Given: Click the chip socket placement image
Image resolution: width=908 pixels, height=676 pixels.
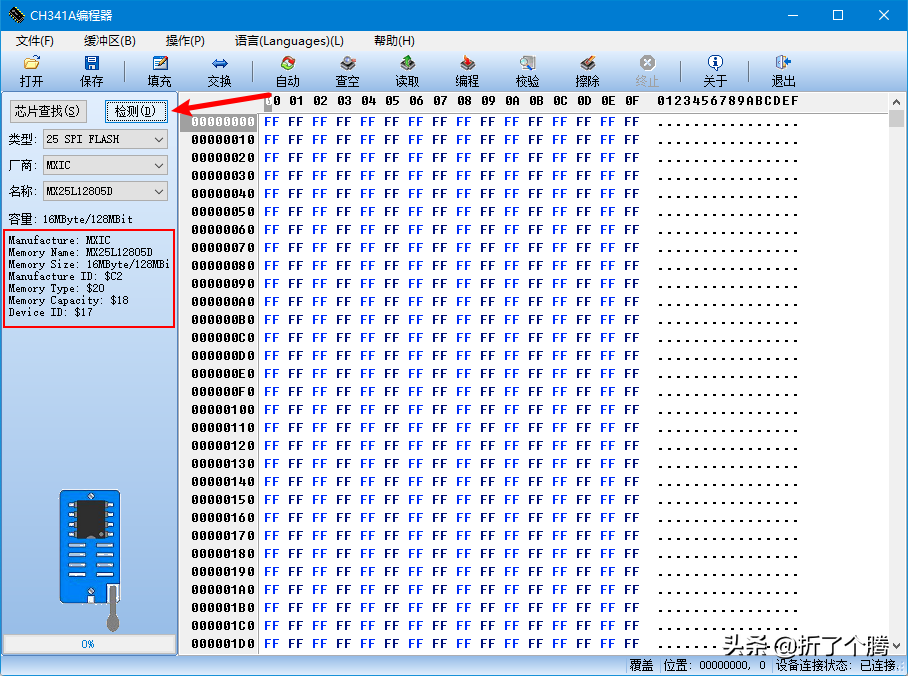Looking at the screenshot, I should [91, 560].
